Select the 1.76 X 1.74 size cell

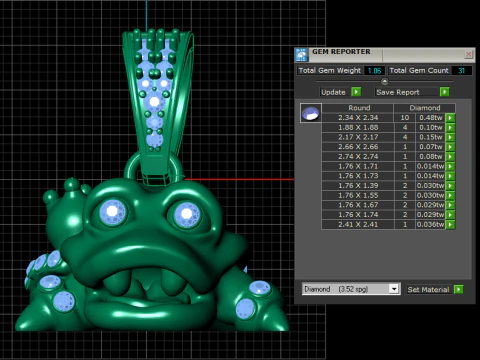coord(358,215)
